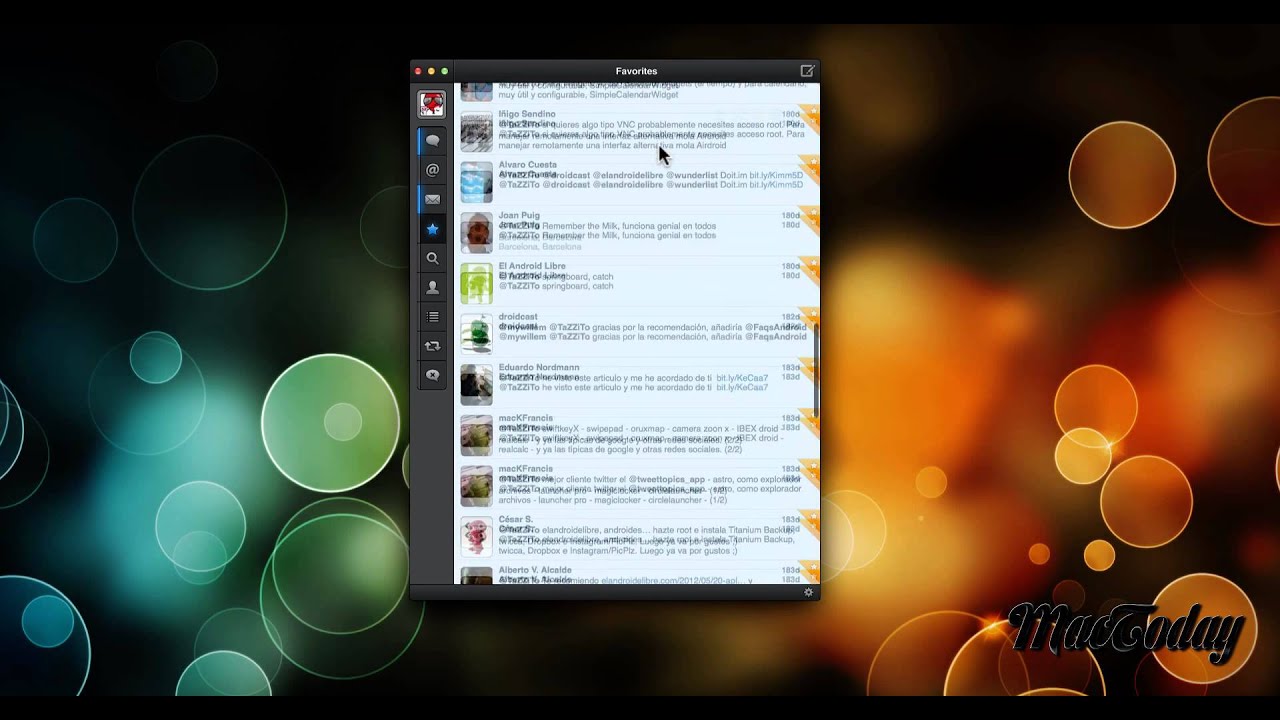Open the Lists tab icon

pos(432,317)
